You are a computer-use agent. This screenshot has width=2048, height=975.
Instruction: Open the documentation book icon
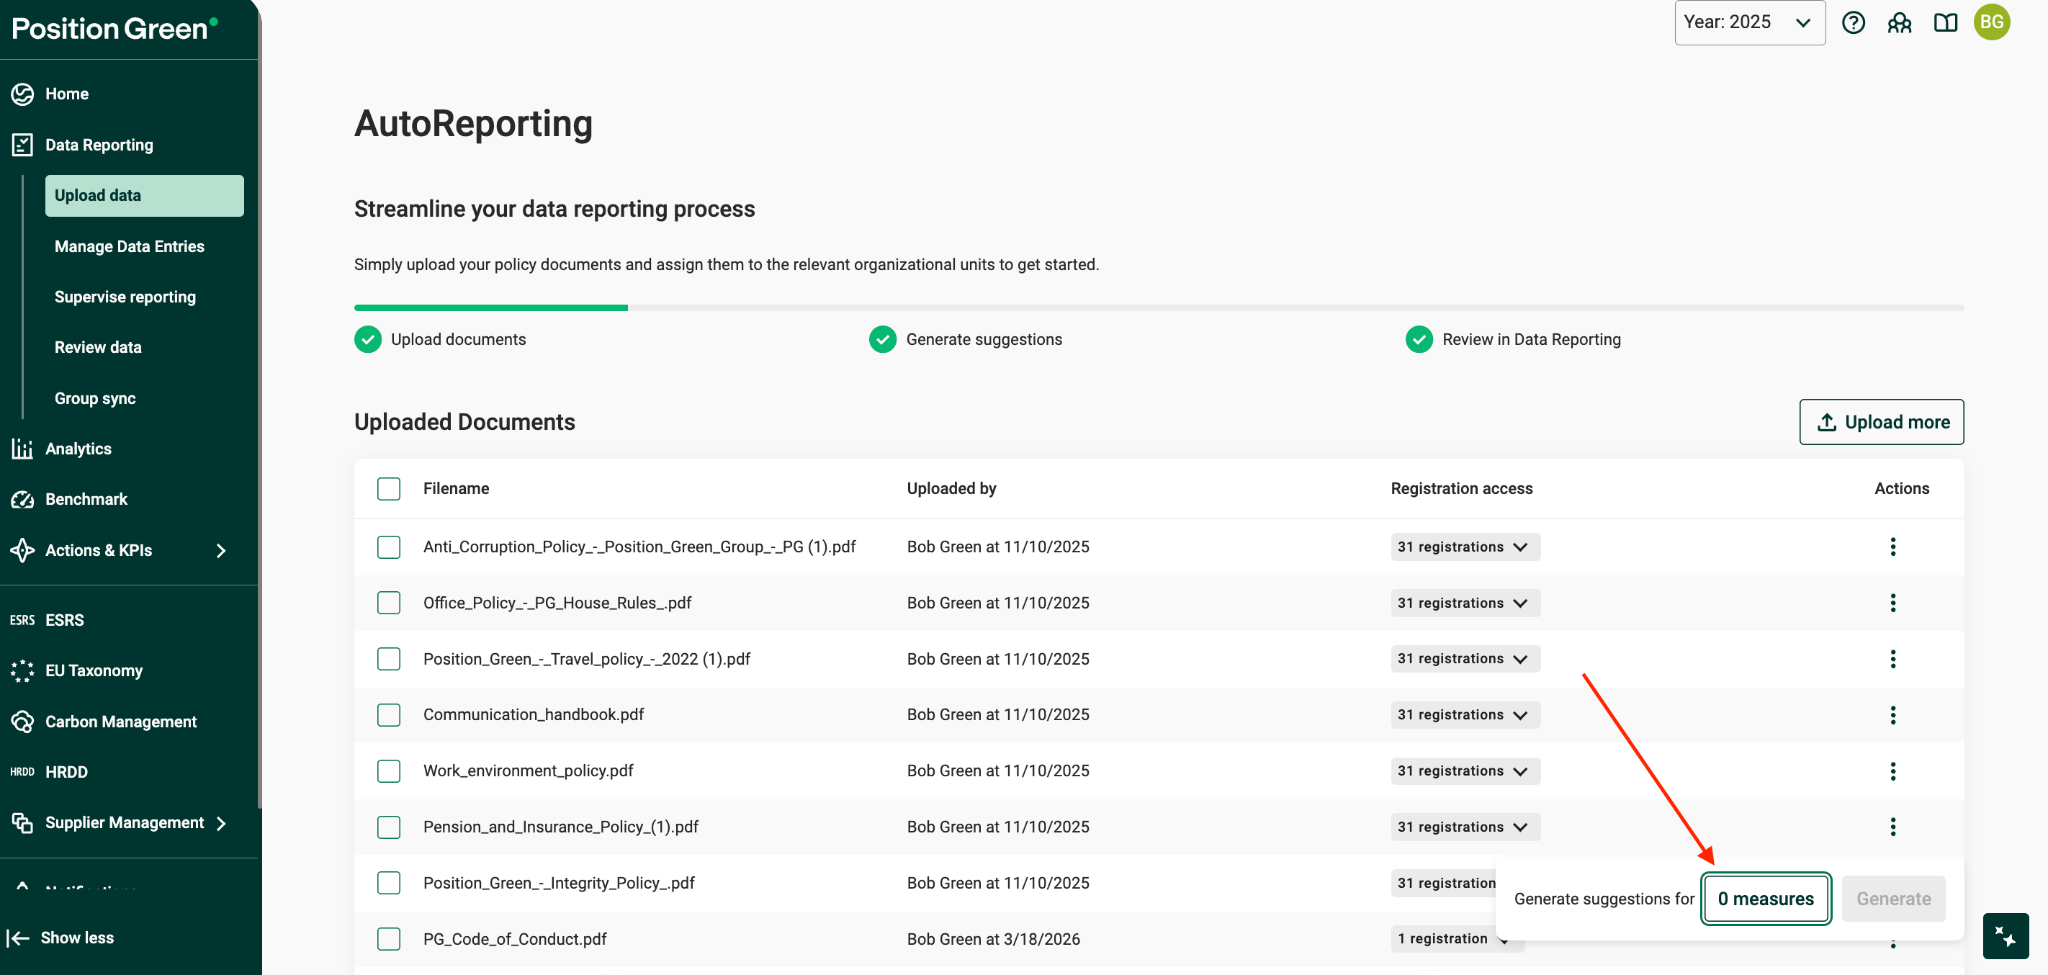click(x=1945, y=23)
